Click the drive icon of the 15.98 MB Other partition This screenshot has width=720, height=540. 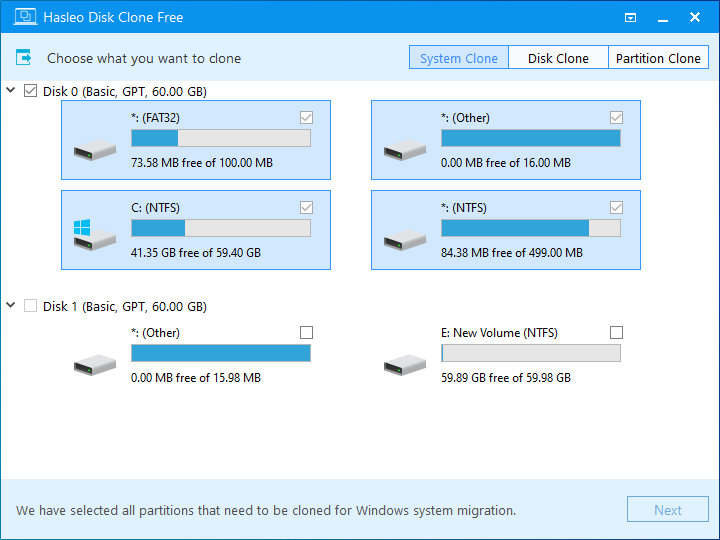(95, 365)
